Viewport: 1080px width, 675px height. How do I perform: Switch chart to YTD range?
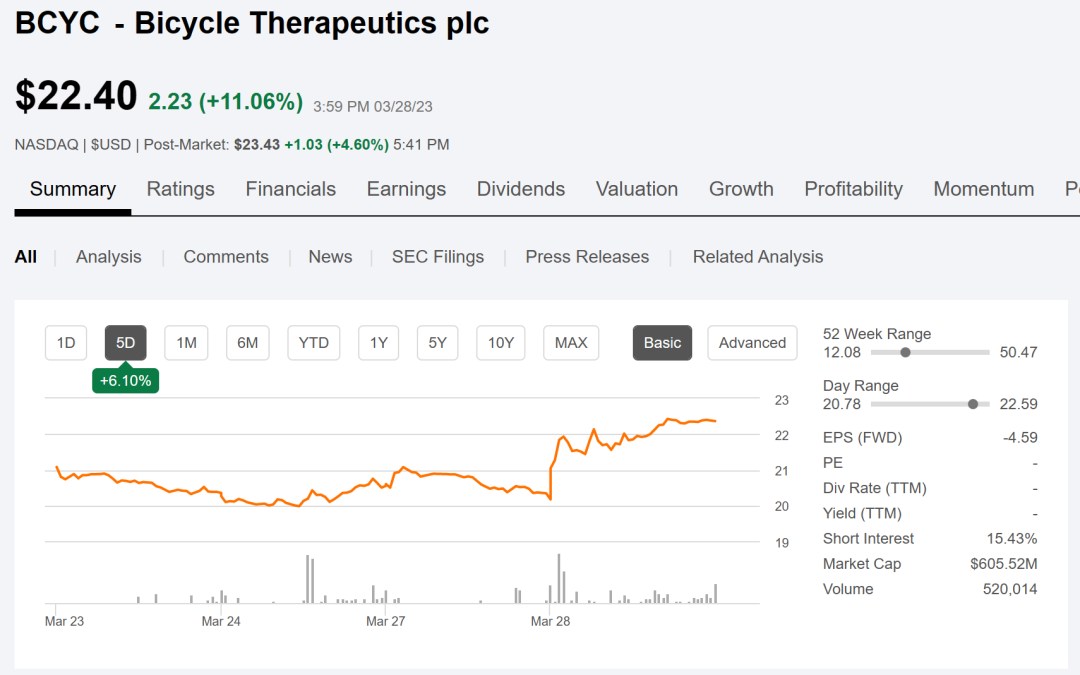point(313,343)
